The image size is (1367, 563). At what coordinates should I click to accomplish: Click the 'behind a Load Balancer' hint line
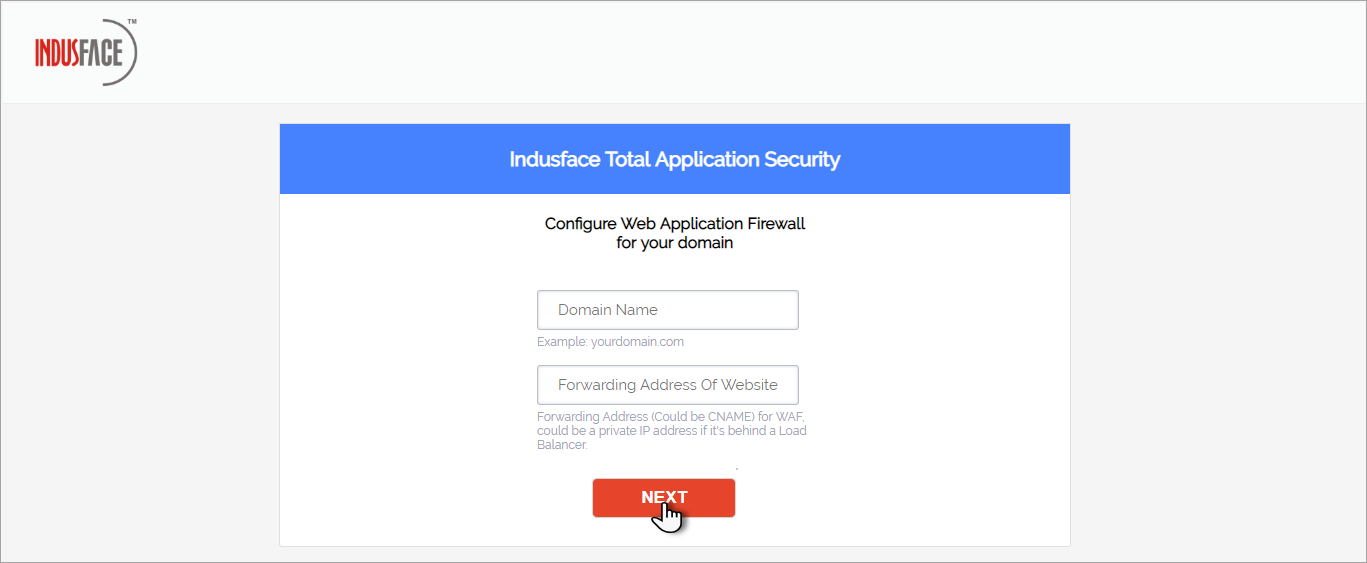(x=672, y=437)
